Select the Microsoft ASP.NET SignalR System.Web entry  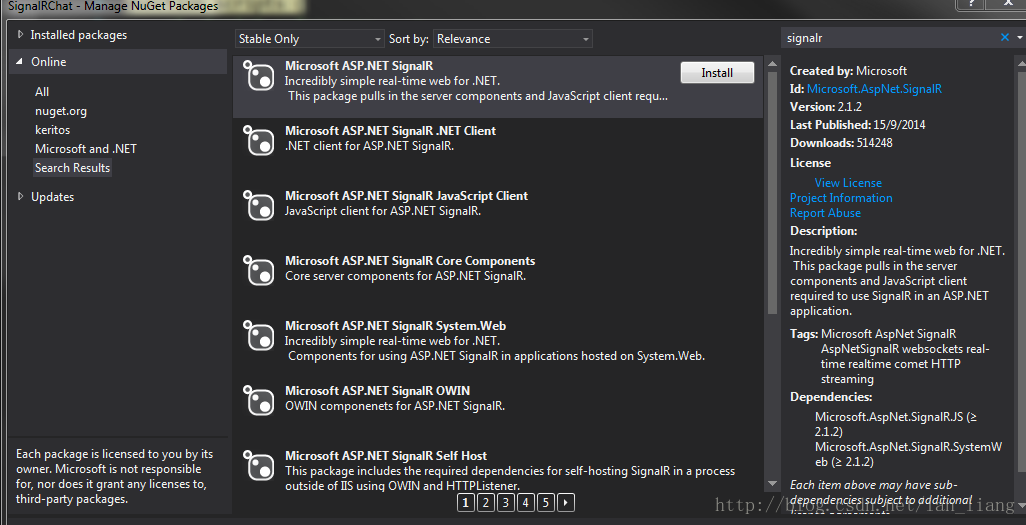498,344
